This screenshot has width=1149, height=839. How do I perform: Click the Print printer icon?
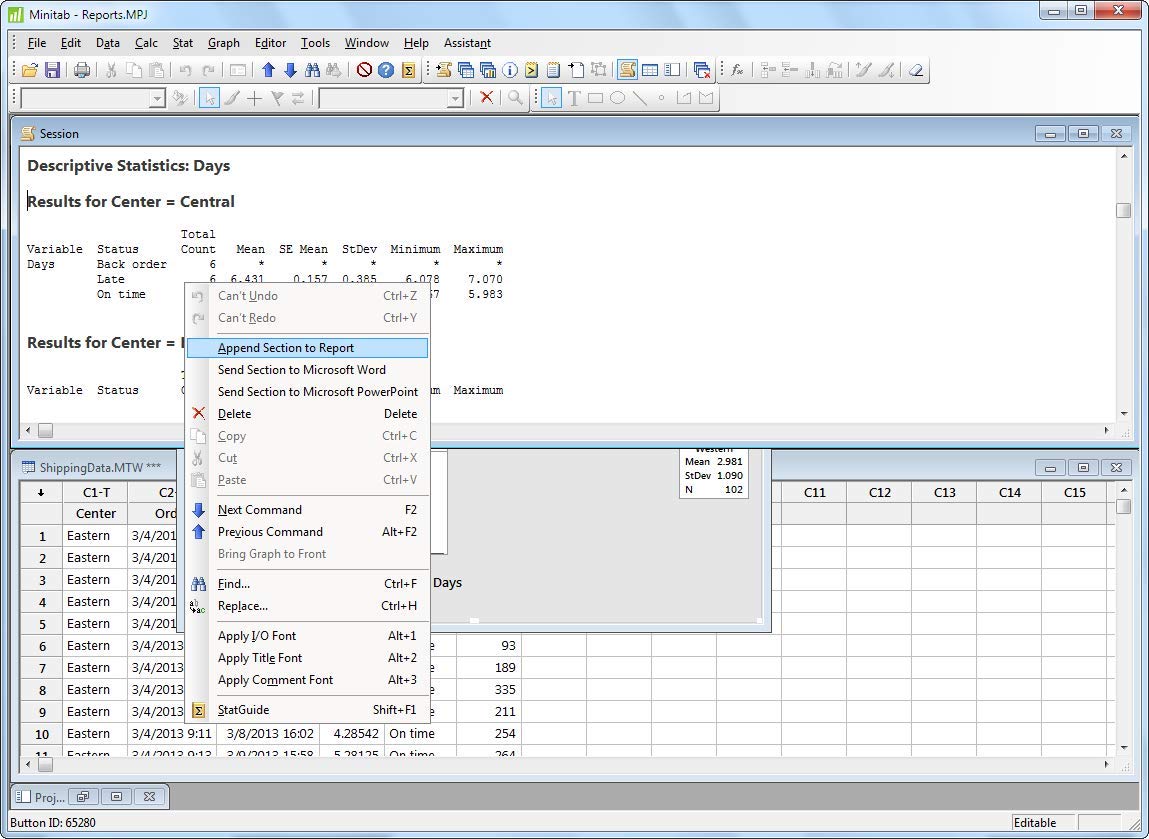pyautogui.click(x=82, y=70)
